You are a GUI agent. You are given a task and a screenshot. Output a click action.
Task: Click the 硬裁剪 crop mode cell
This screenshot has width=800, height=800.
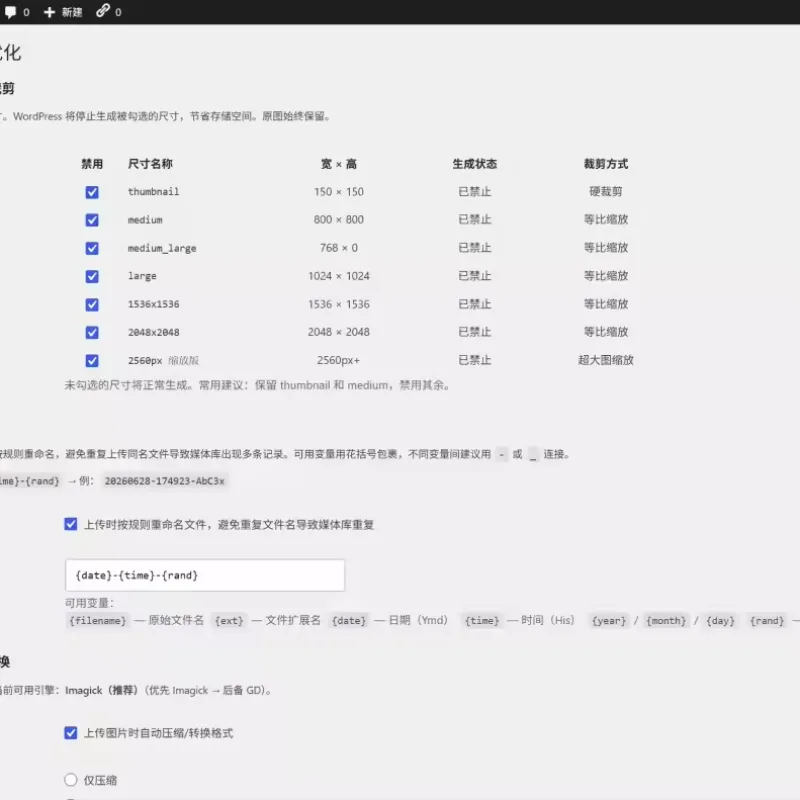pyautogui.click(x=606, y=191)
